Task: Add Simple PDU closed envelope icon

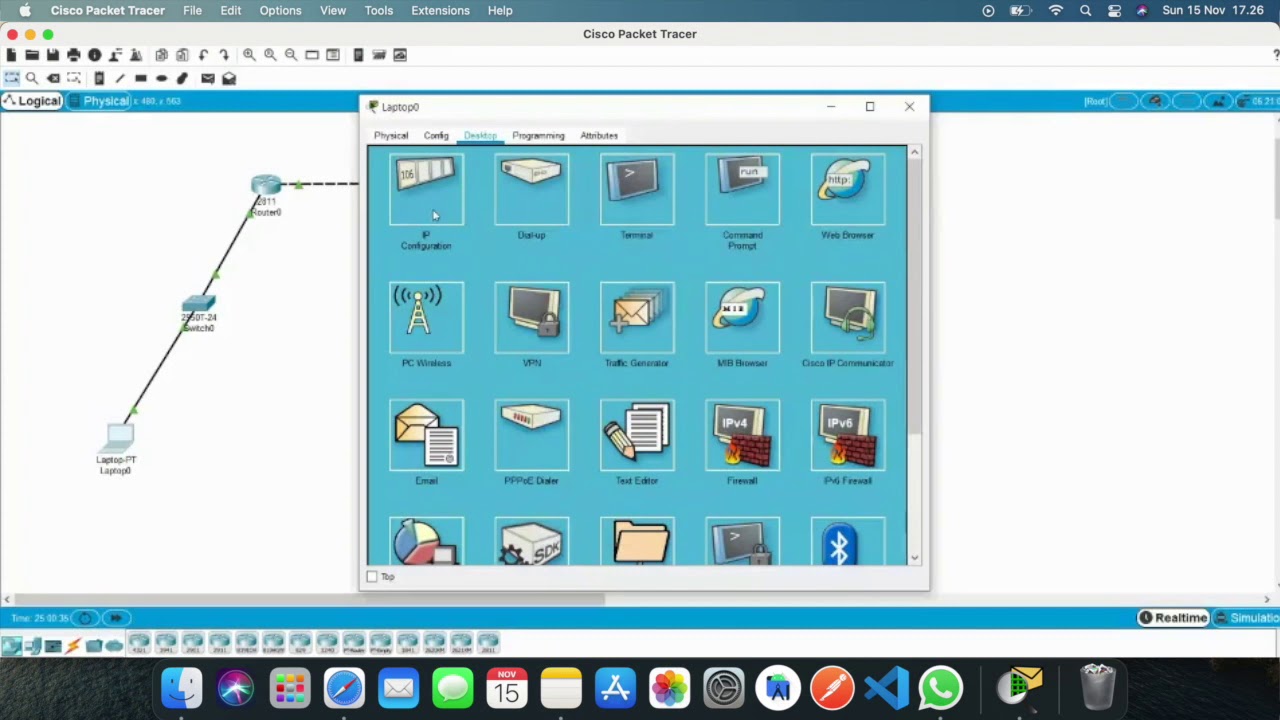Action: (207, 78)
